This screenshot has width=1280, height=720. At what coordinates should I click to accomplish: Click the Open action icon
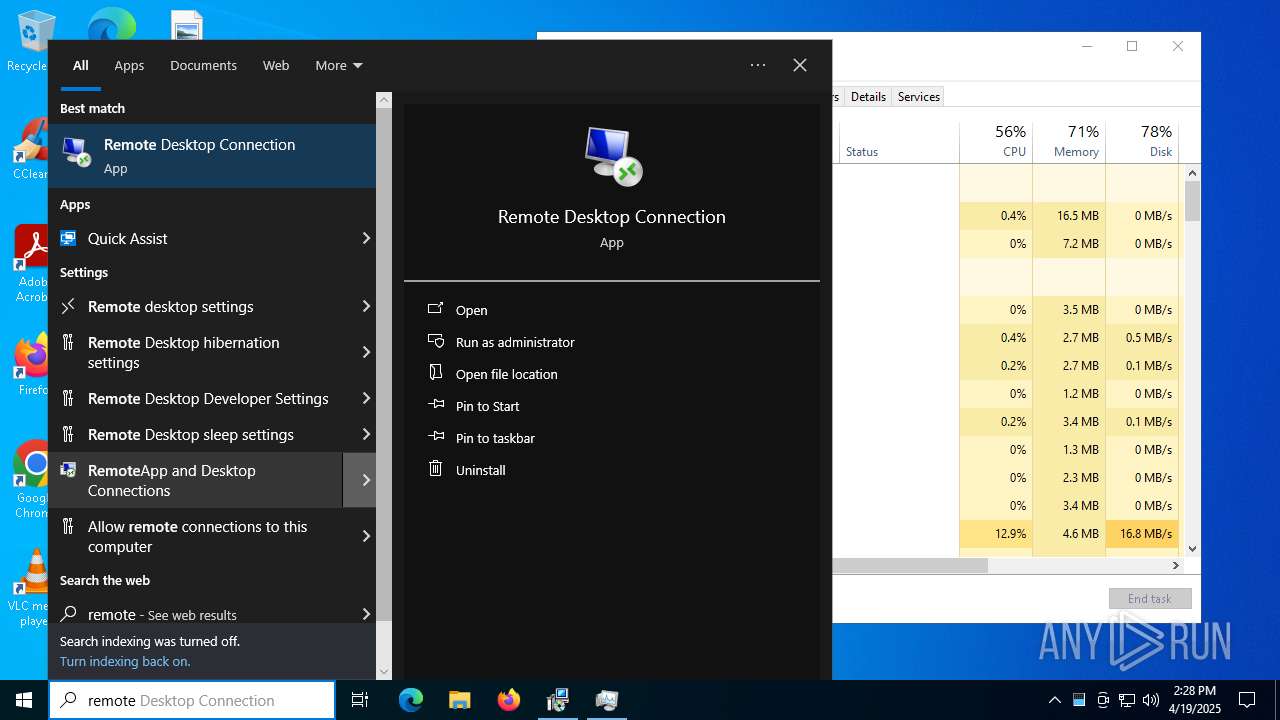435,309
